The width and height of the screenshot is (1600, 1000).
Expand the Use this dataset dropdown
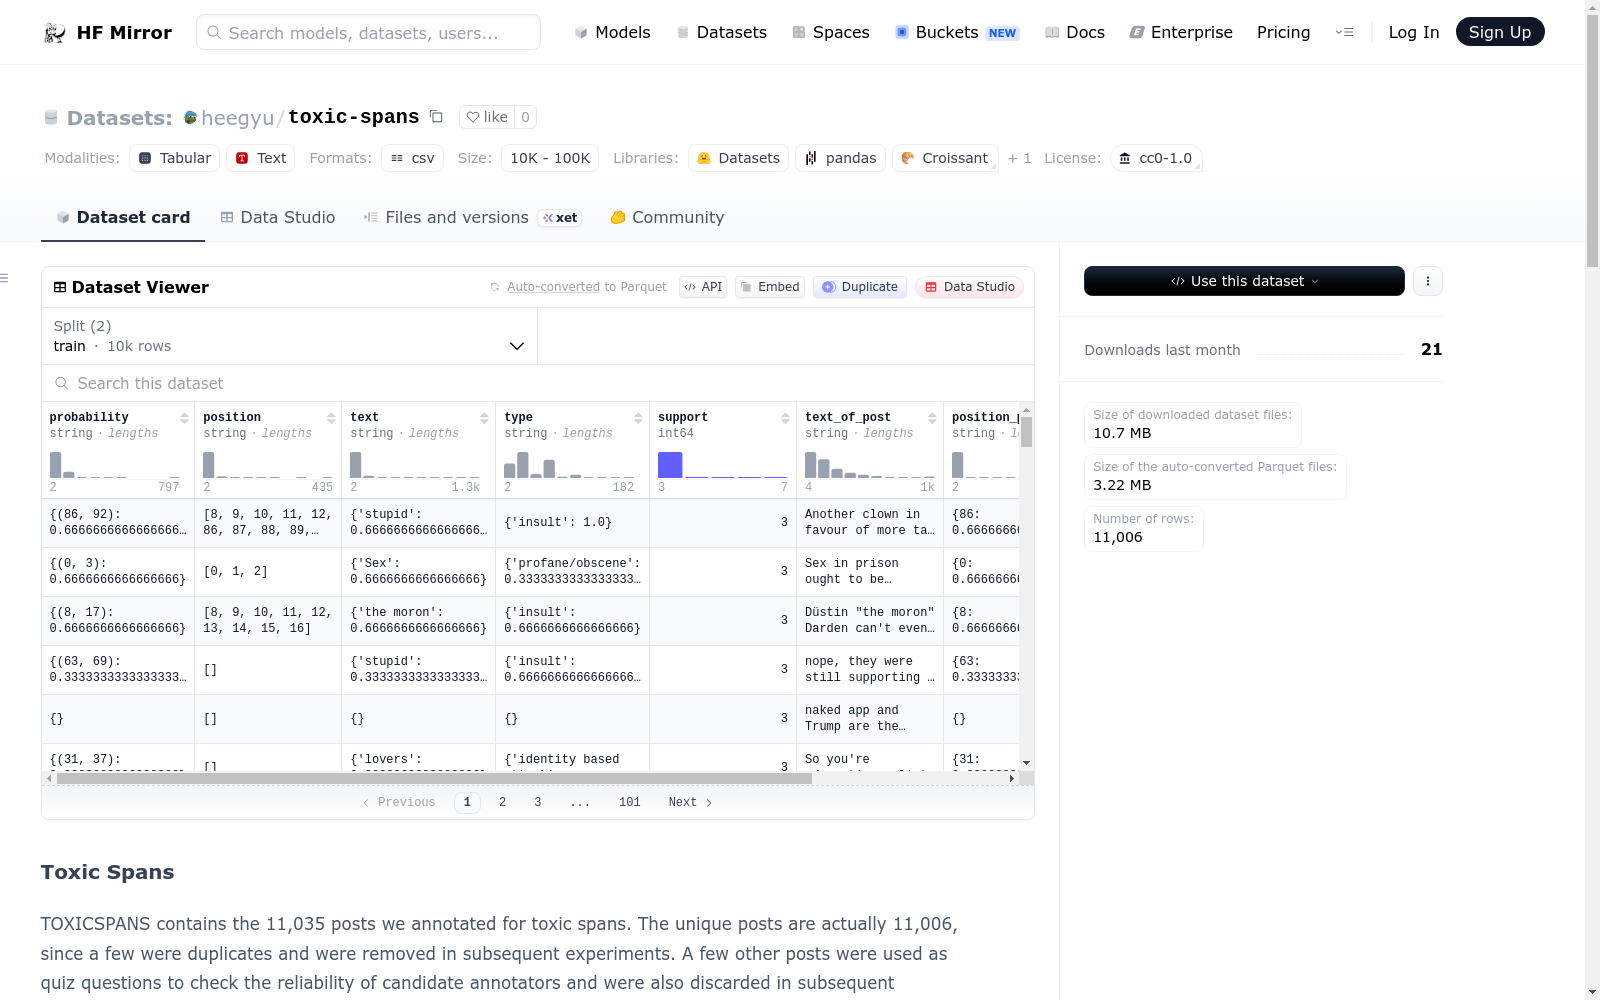click(x=1244, y=281)
